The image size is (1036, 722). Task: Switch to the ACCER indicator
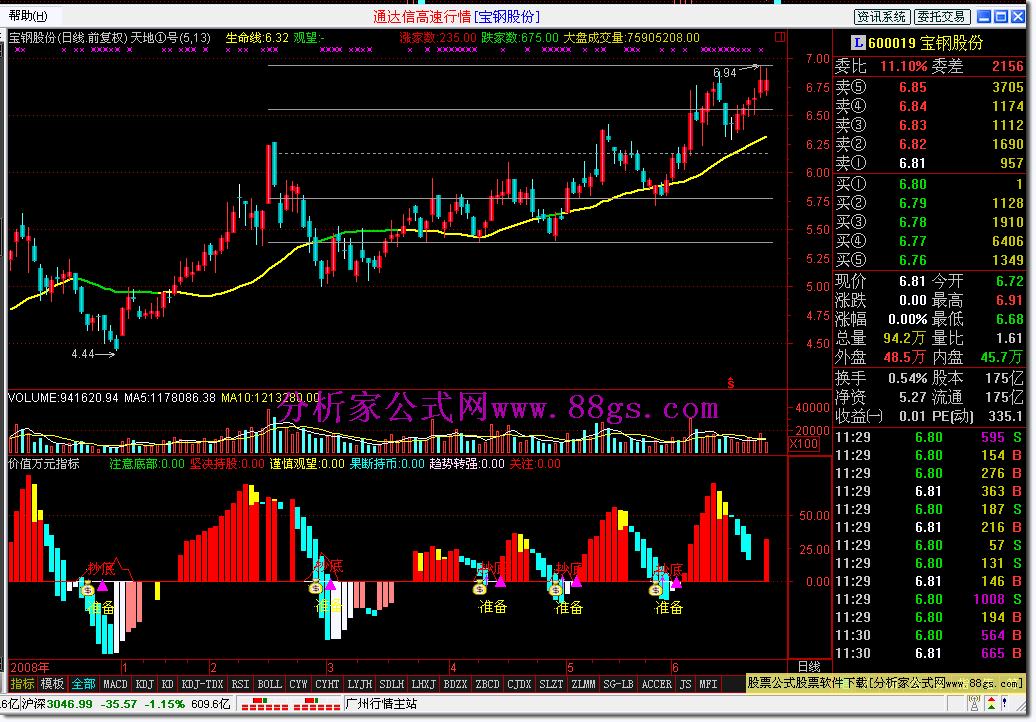[x=657, y=684]
